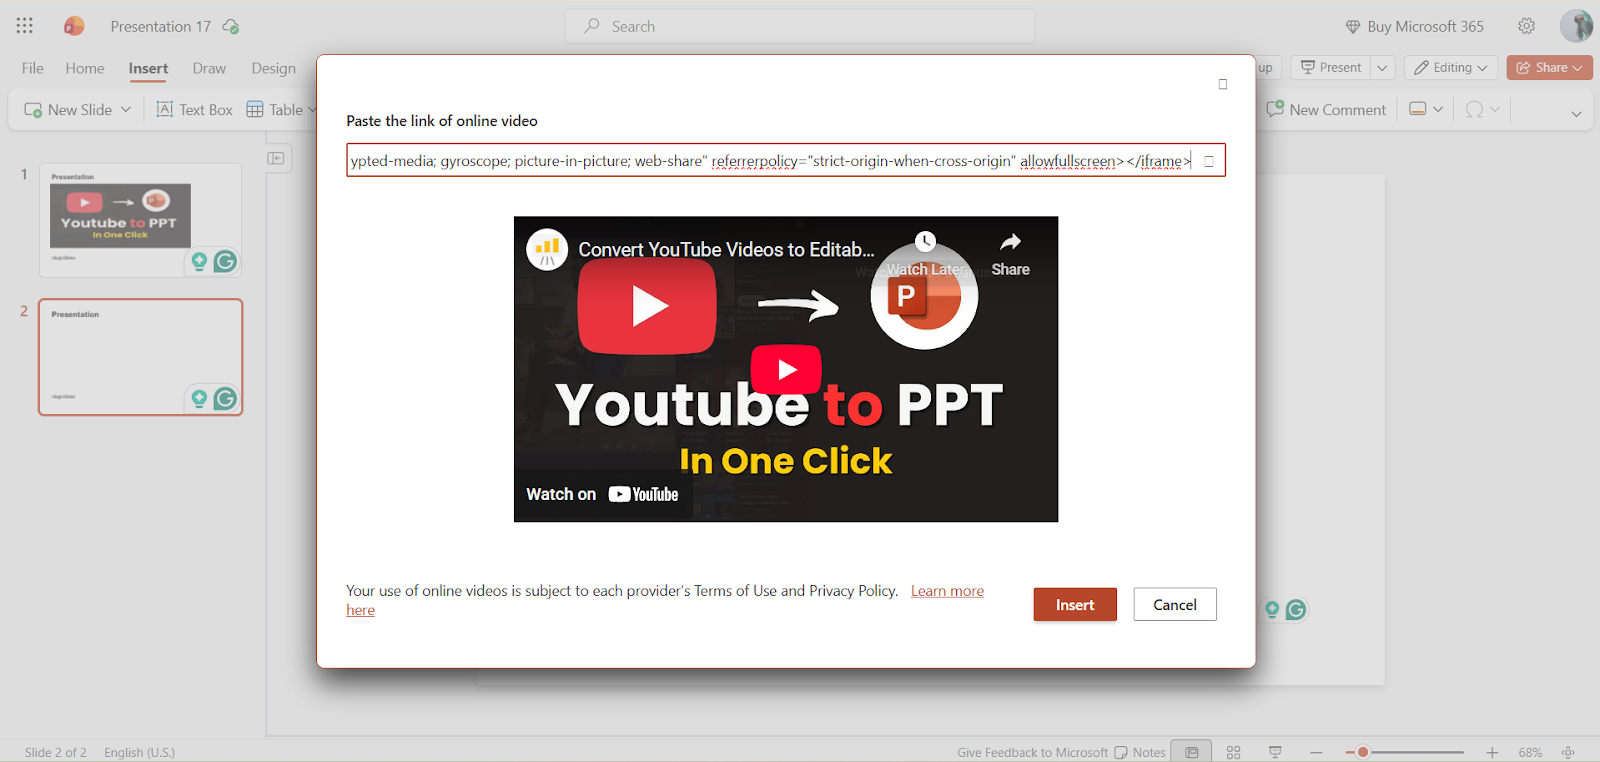Adjust the zoom slider handle in the status bar
This screenshot has height=762, width=1600.
point(1362,752)
